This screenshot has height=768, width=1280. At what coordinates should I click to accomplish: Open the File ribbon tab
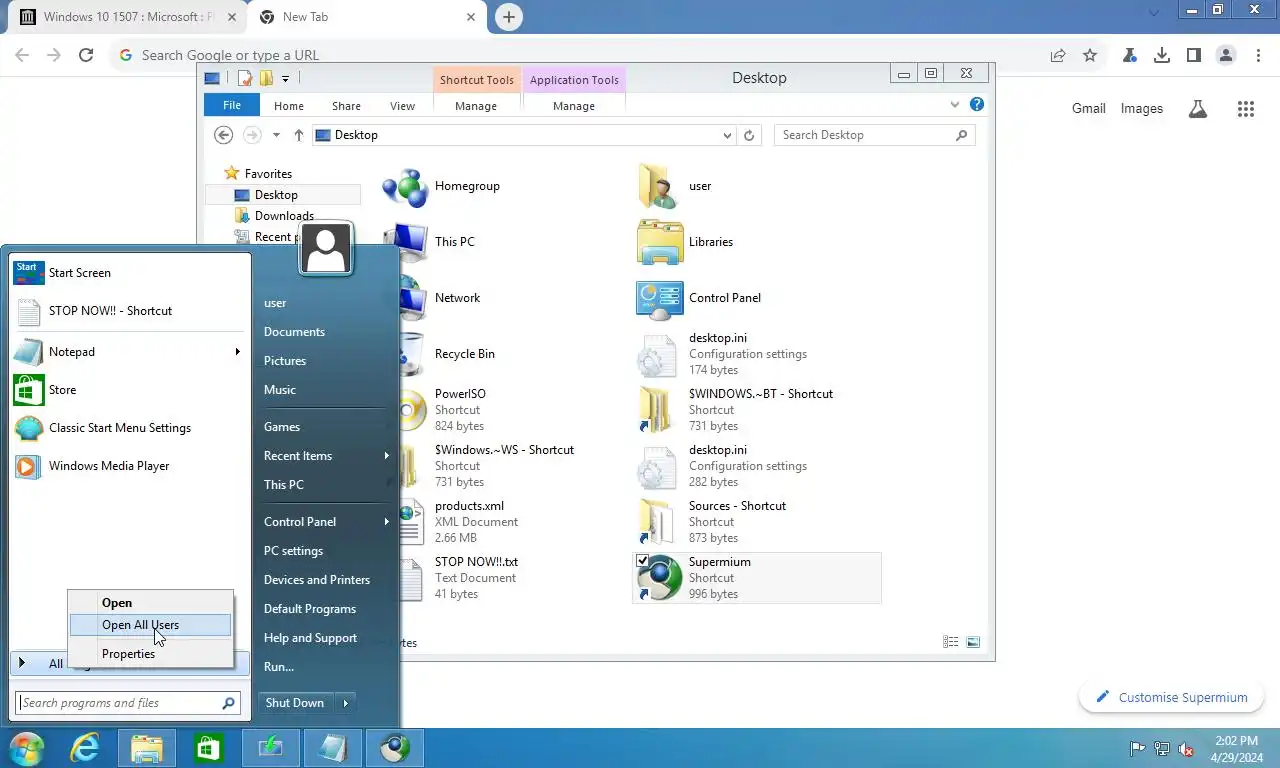[232, 106]
